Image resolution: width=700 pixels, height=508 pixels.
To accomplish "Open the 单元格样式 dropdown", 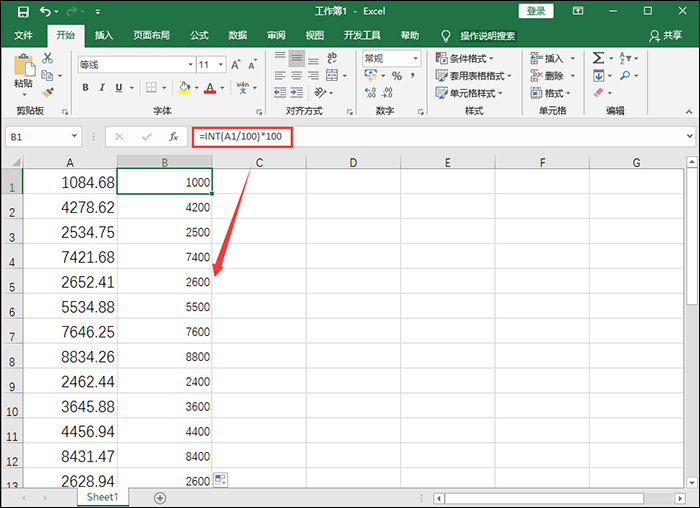I will pos(469,92).
